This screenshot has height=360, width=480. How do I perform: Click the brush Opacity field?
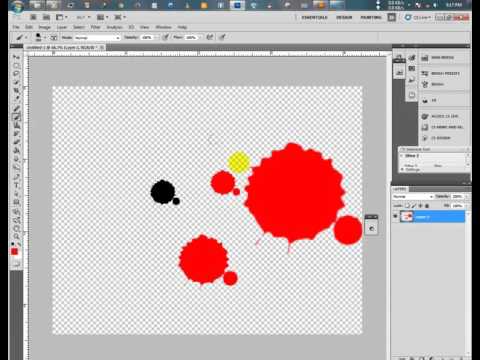(147, 37)
